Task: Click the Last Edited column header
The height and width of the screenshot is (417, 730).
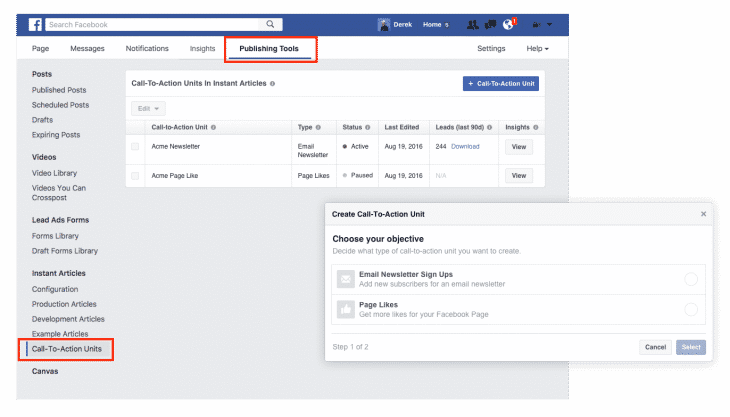Action: click(402, 128)
